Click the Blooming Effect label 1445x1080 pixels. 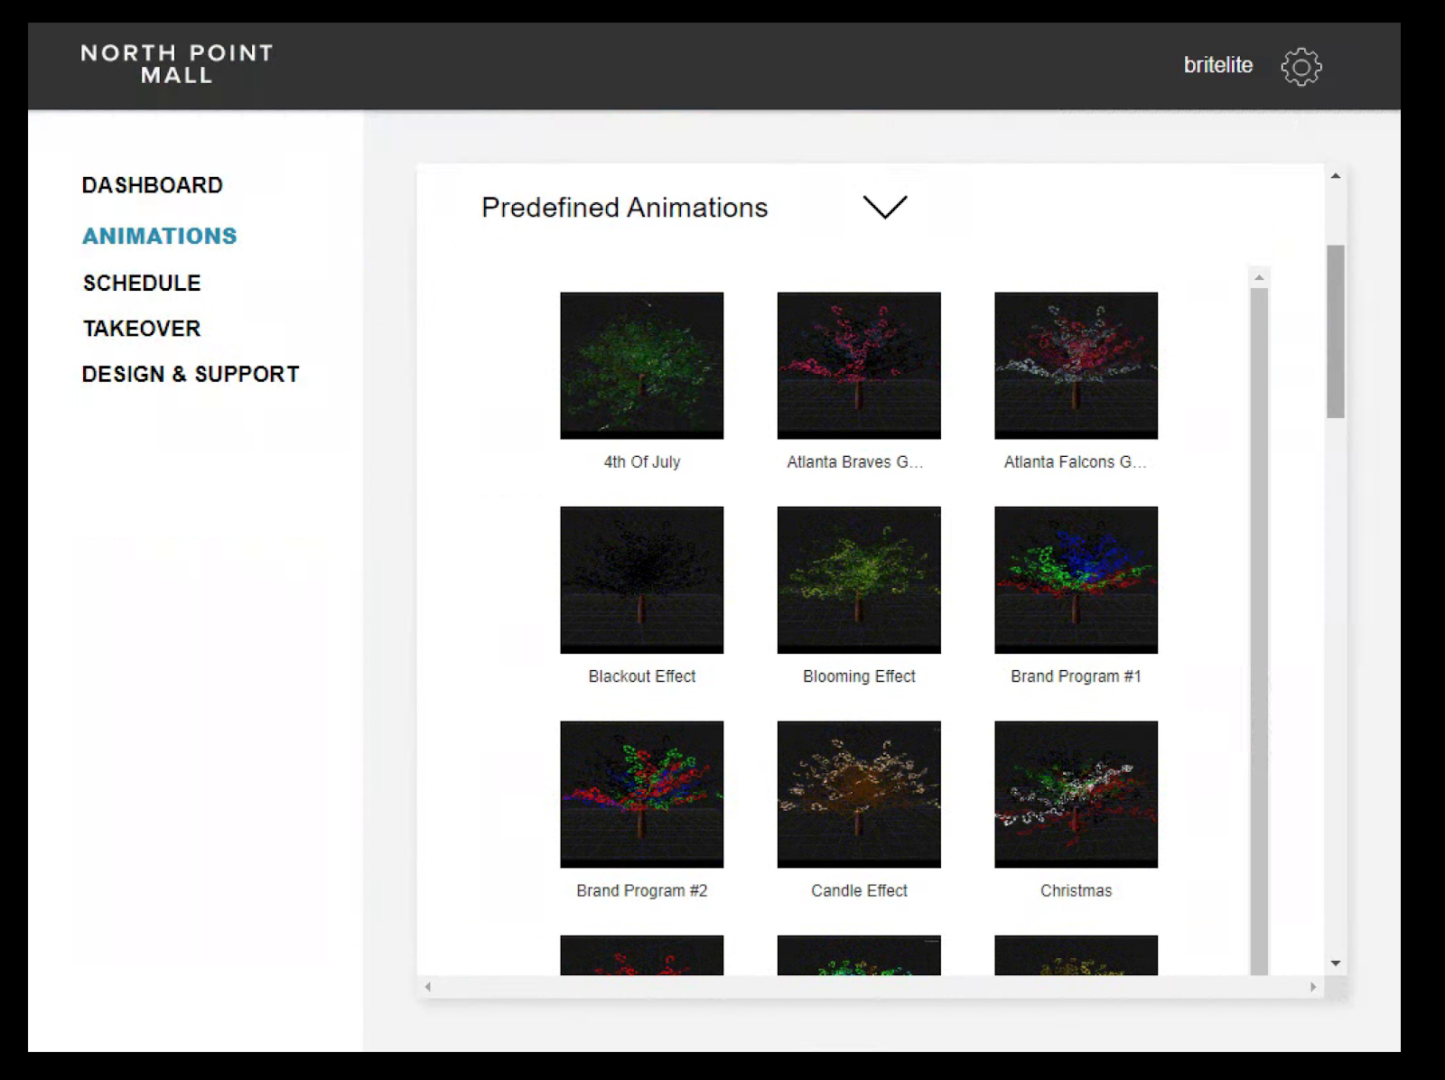(x=859, y=676)
